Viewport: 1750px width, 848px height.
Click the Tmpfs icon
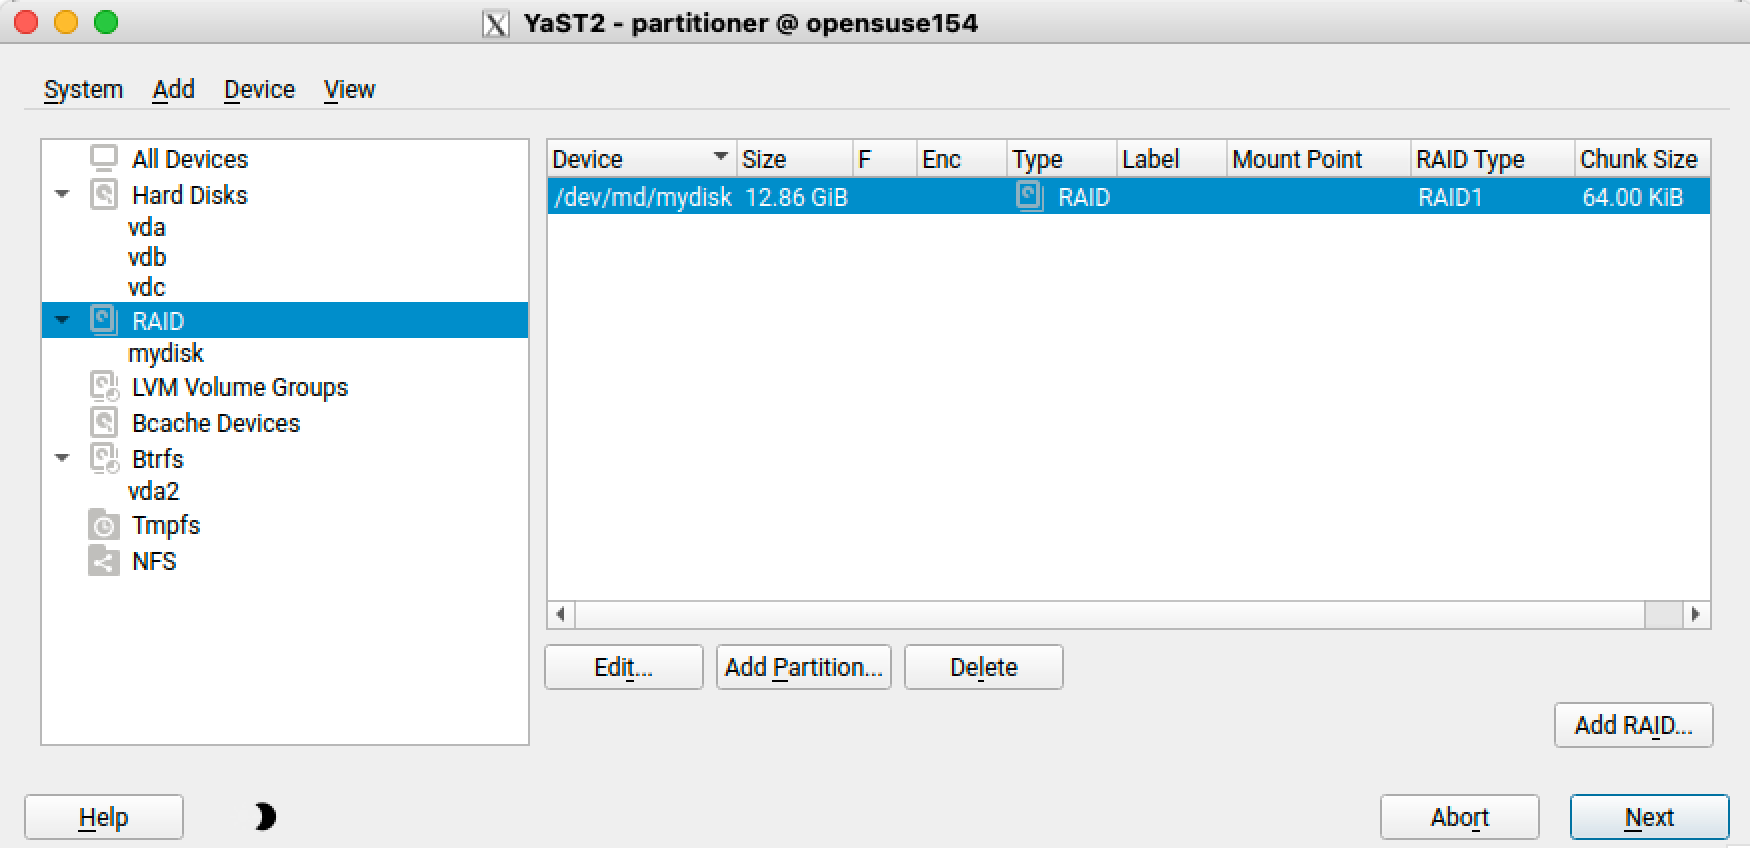[x=104, y=525]
